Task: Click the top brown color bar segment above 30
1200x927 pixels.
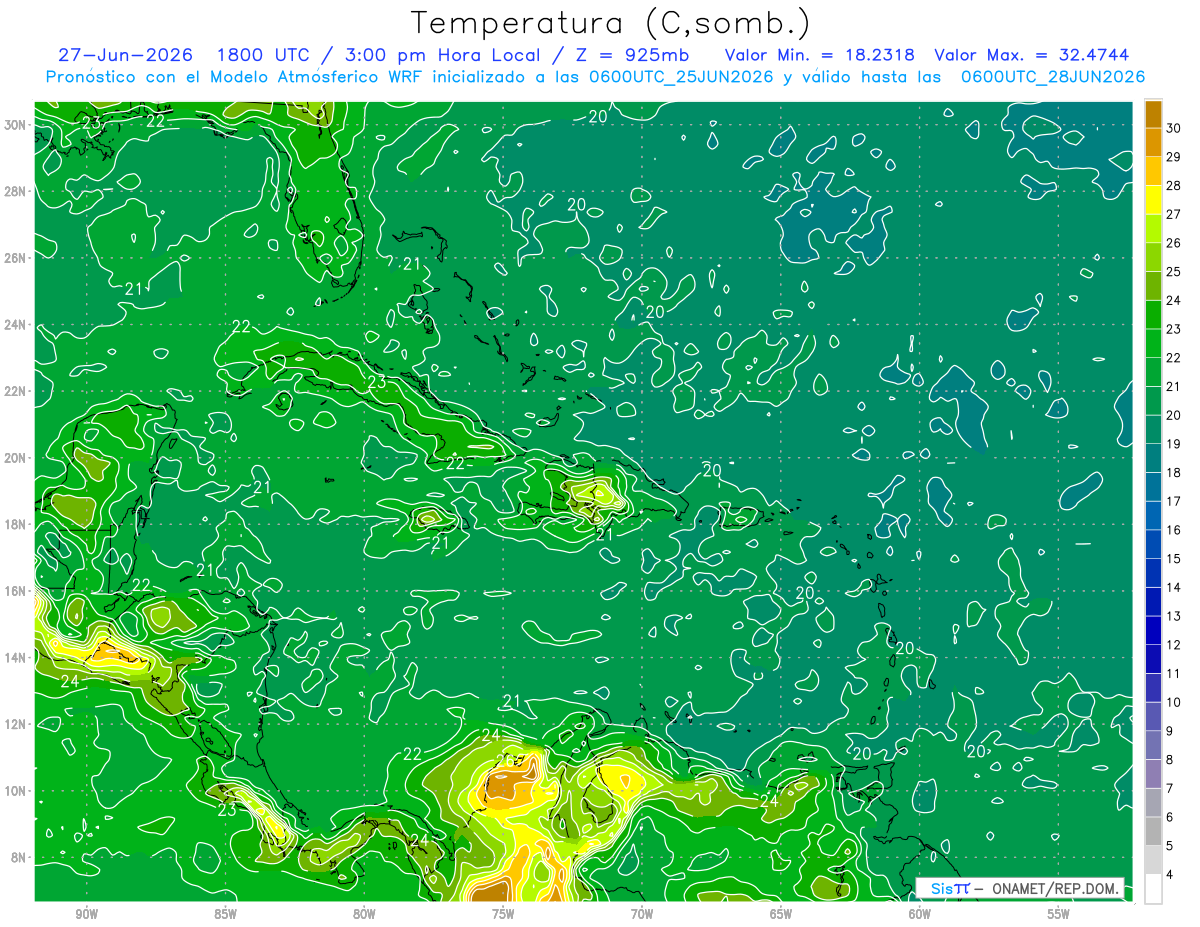Action: pyautogui.click(x=1153, y=114)
